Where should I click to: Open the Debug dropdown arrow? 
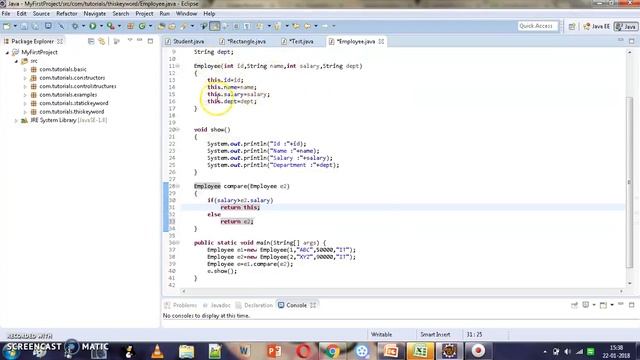(83, 26)
